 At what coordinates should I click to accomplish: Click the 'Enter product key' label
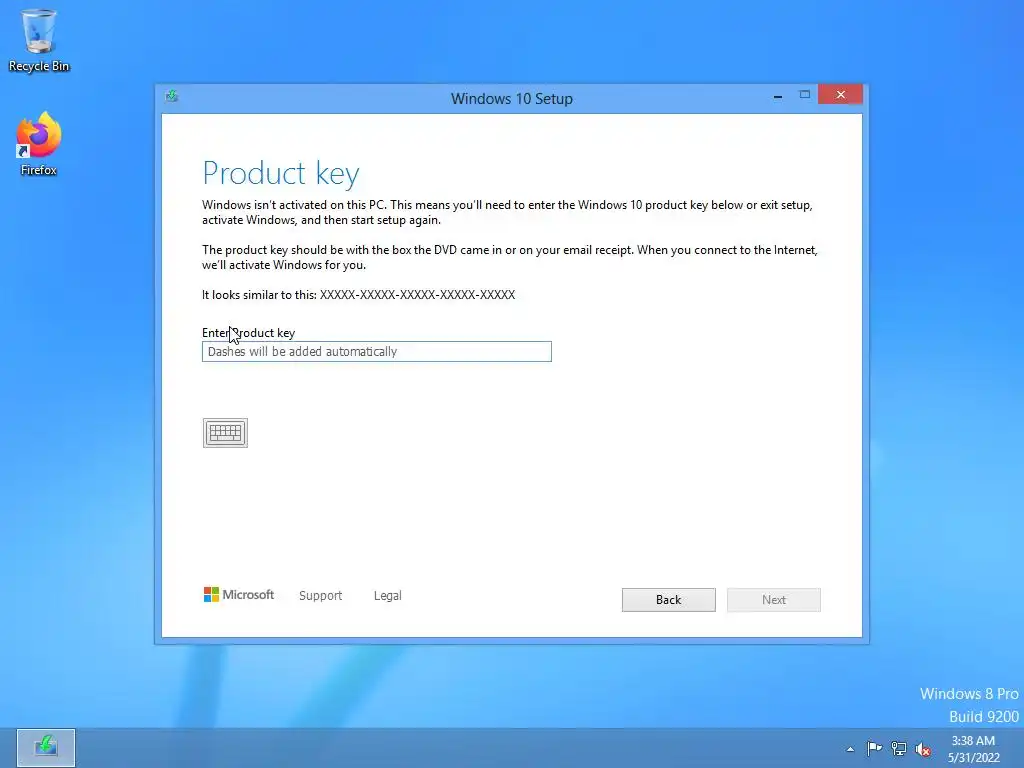[248, 332]
